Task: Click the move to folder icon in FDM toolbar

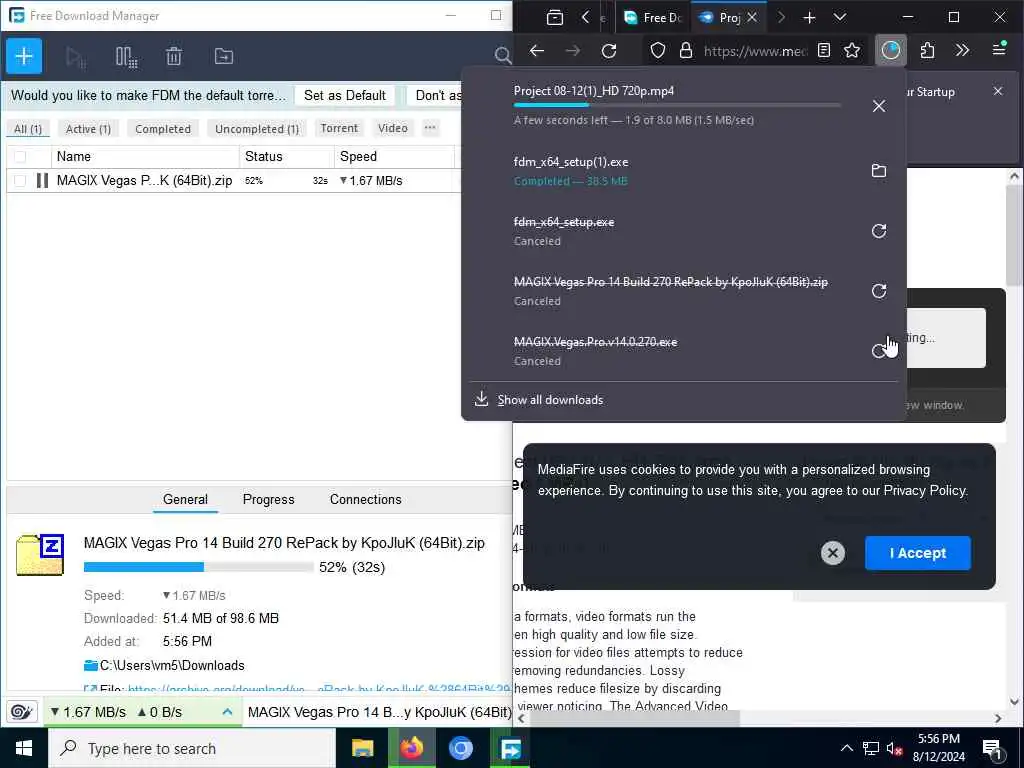Action: (x=224, y=57)
